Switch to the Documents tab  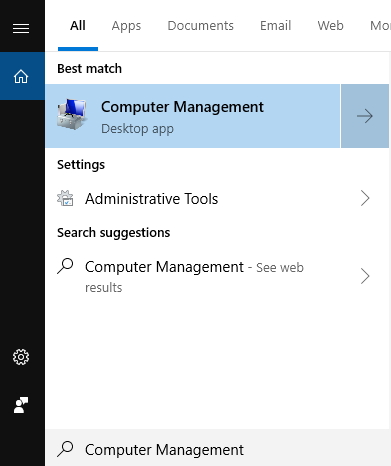[200, 26]
